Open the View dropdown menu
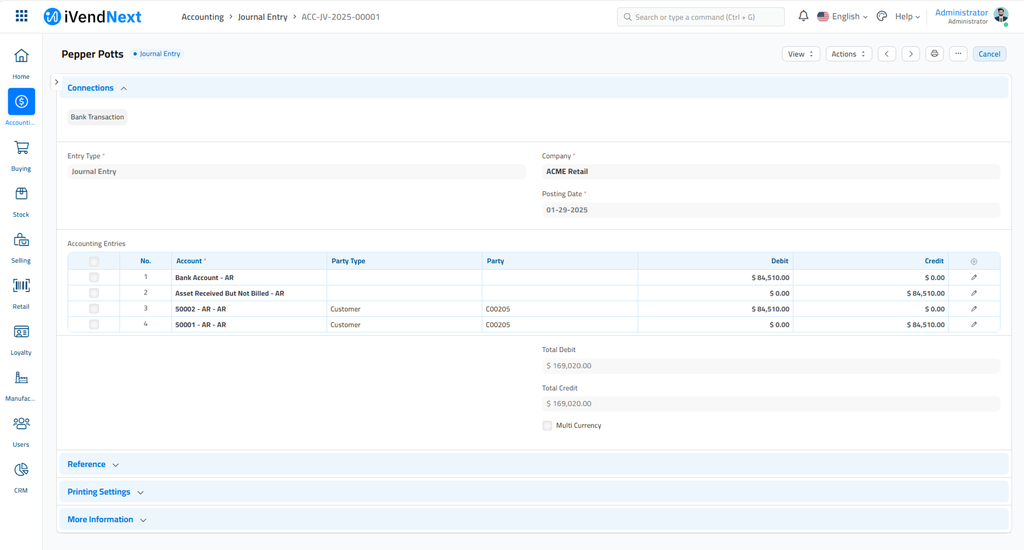This screenshot has height=550, width=1024. tap(800, 54)
